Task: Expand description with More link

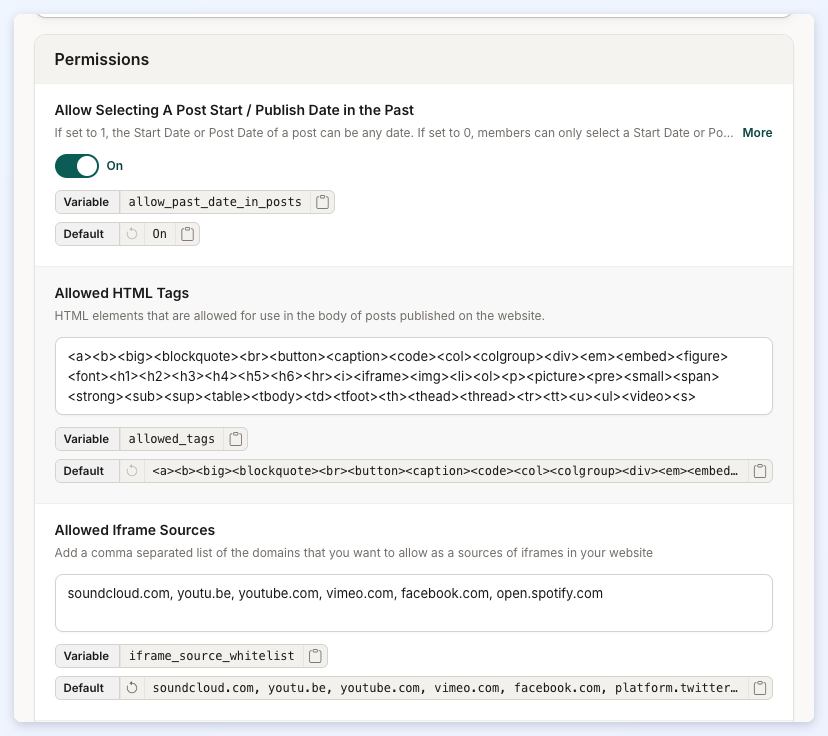Action: click(x=757, y=133)
